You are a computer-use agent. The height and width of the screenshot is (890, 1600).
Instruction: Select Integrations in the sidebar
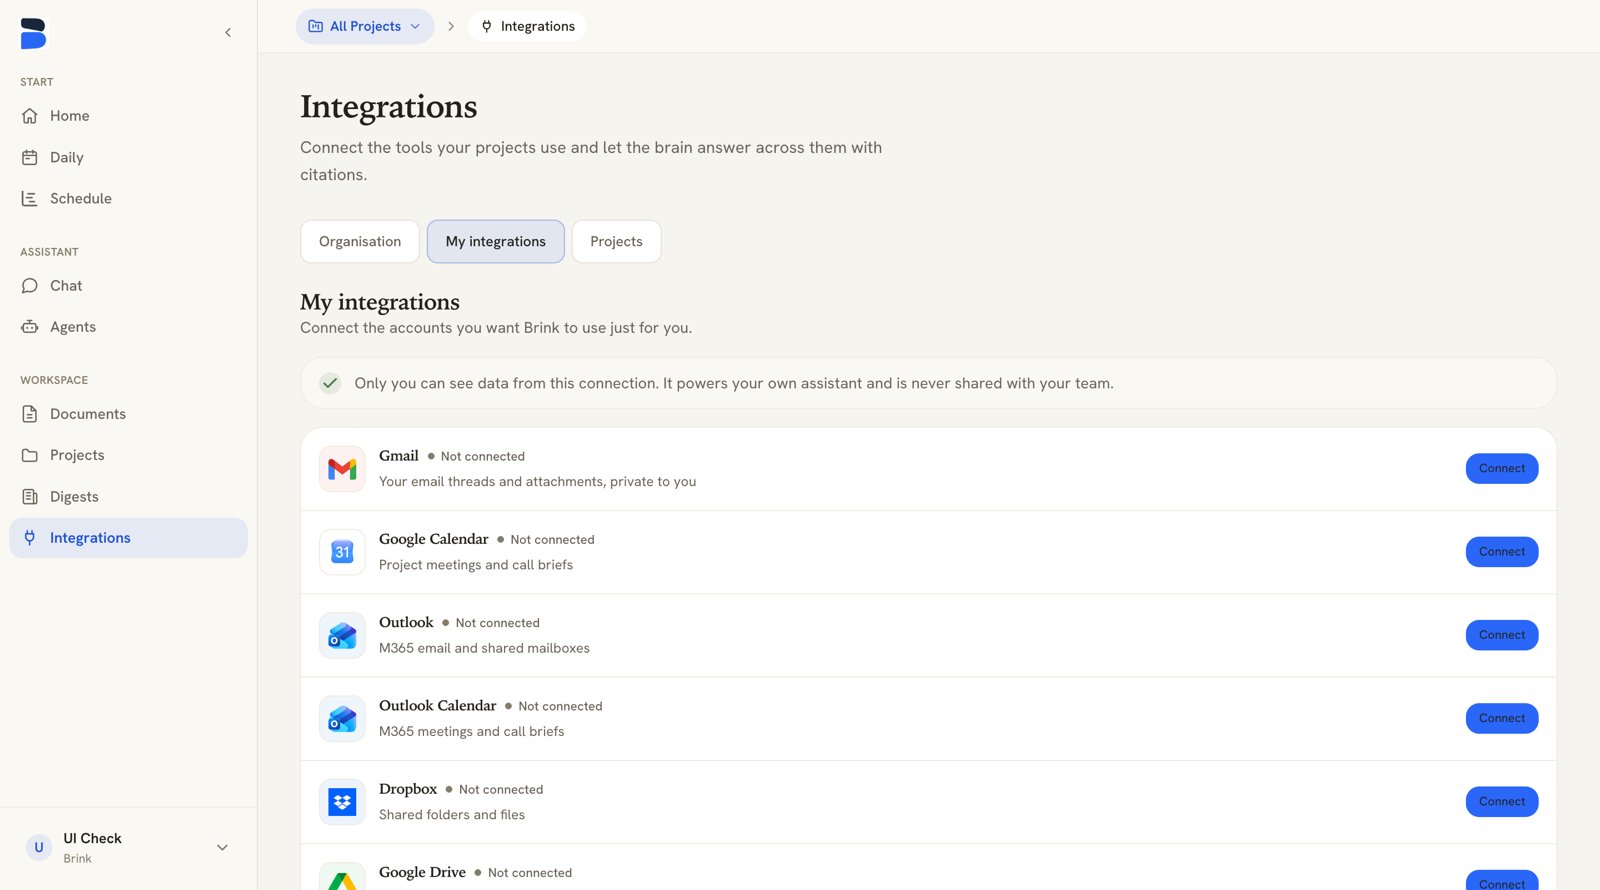click(x=128, y=538)
